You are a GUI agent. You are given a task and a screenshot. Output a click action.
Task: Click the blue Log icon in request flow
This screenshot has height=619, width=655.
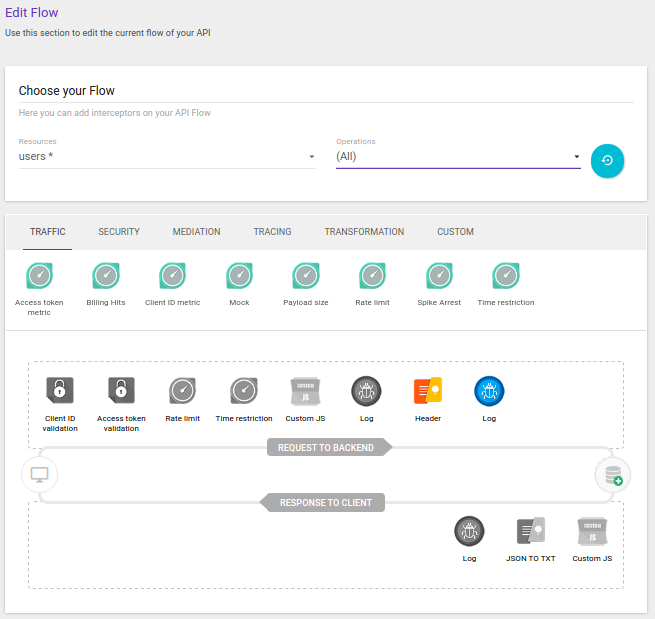pyautogui.click(x=489, y=390)
